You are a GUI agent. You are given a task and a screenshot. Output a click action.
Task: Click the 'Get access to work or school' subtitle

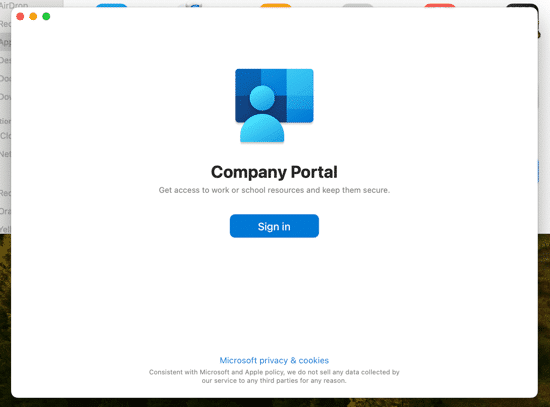pyautogui.click(x=274, y=190)
